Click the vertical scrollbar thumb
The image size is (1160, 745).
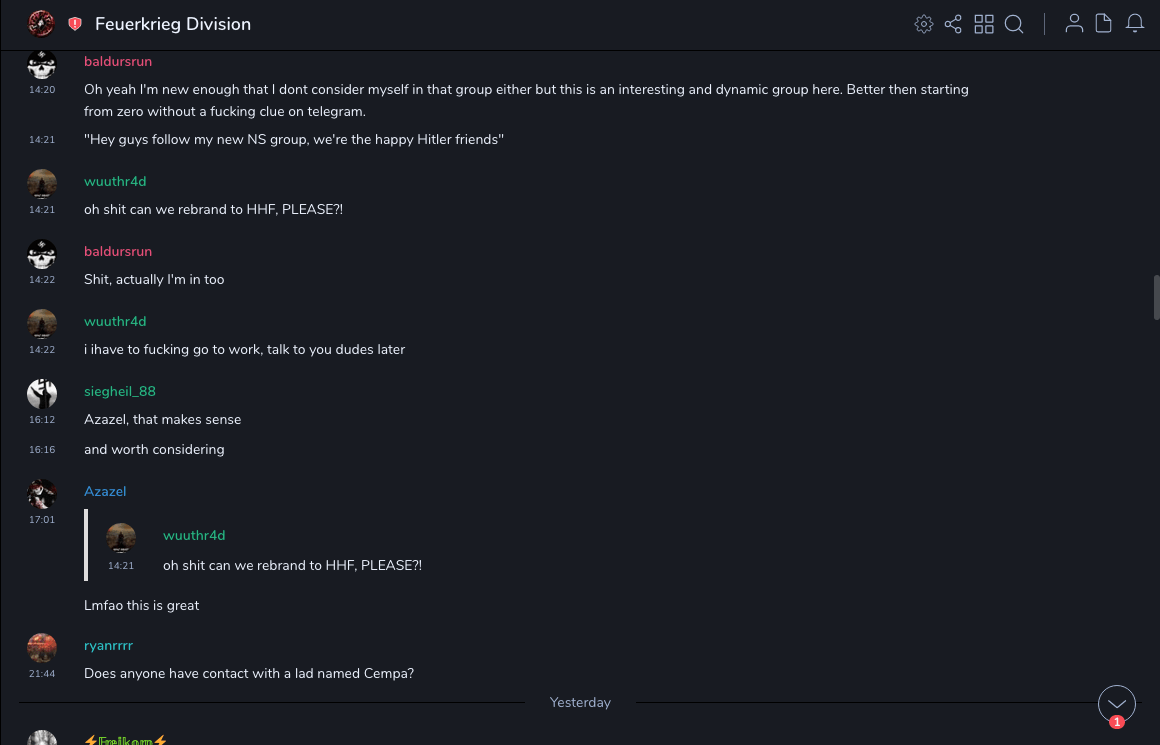point(1156,297)
